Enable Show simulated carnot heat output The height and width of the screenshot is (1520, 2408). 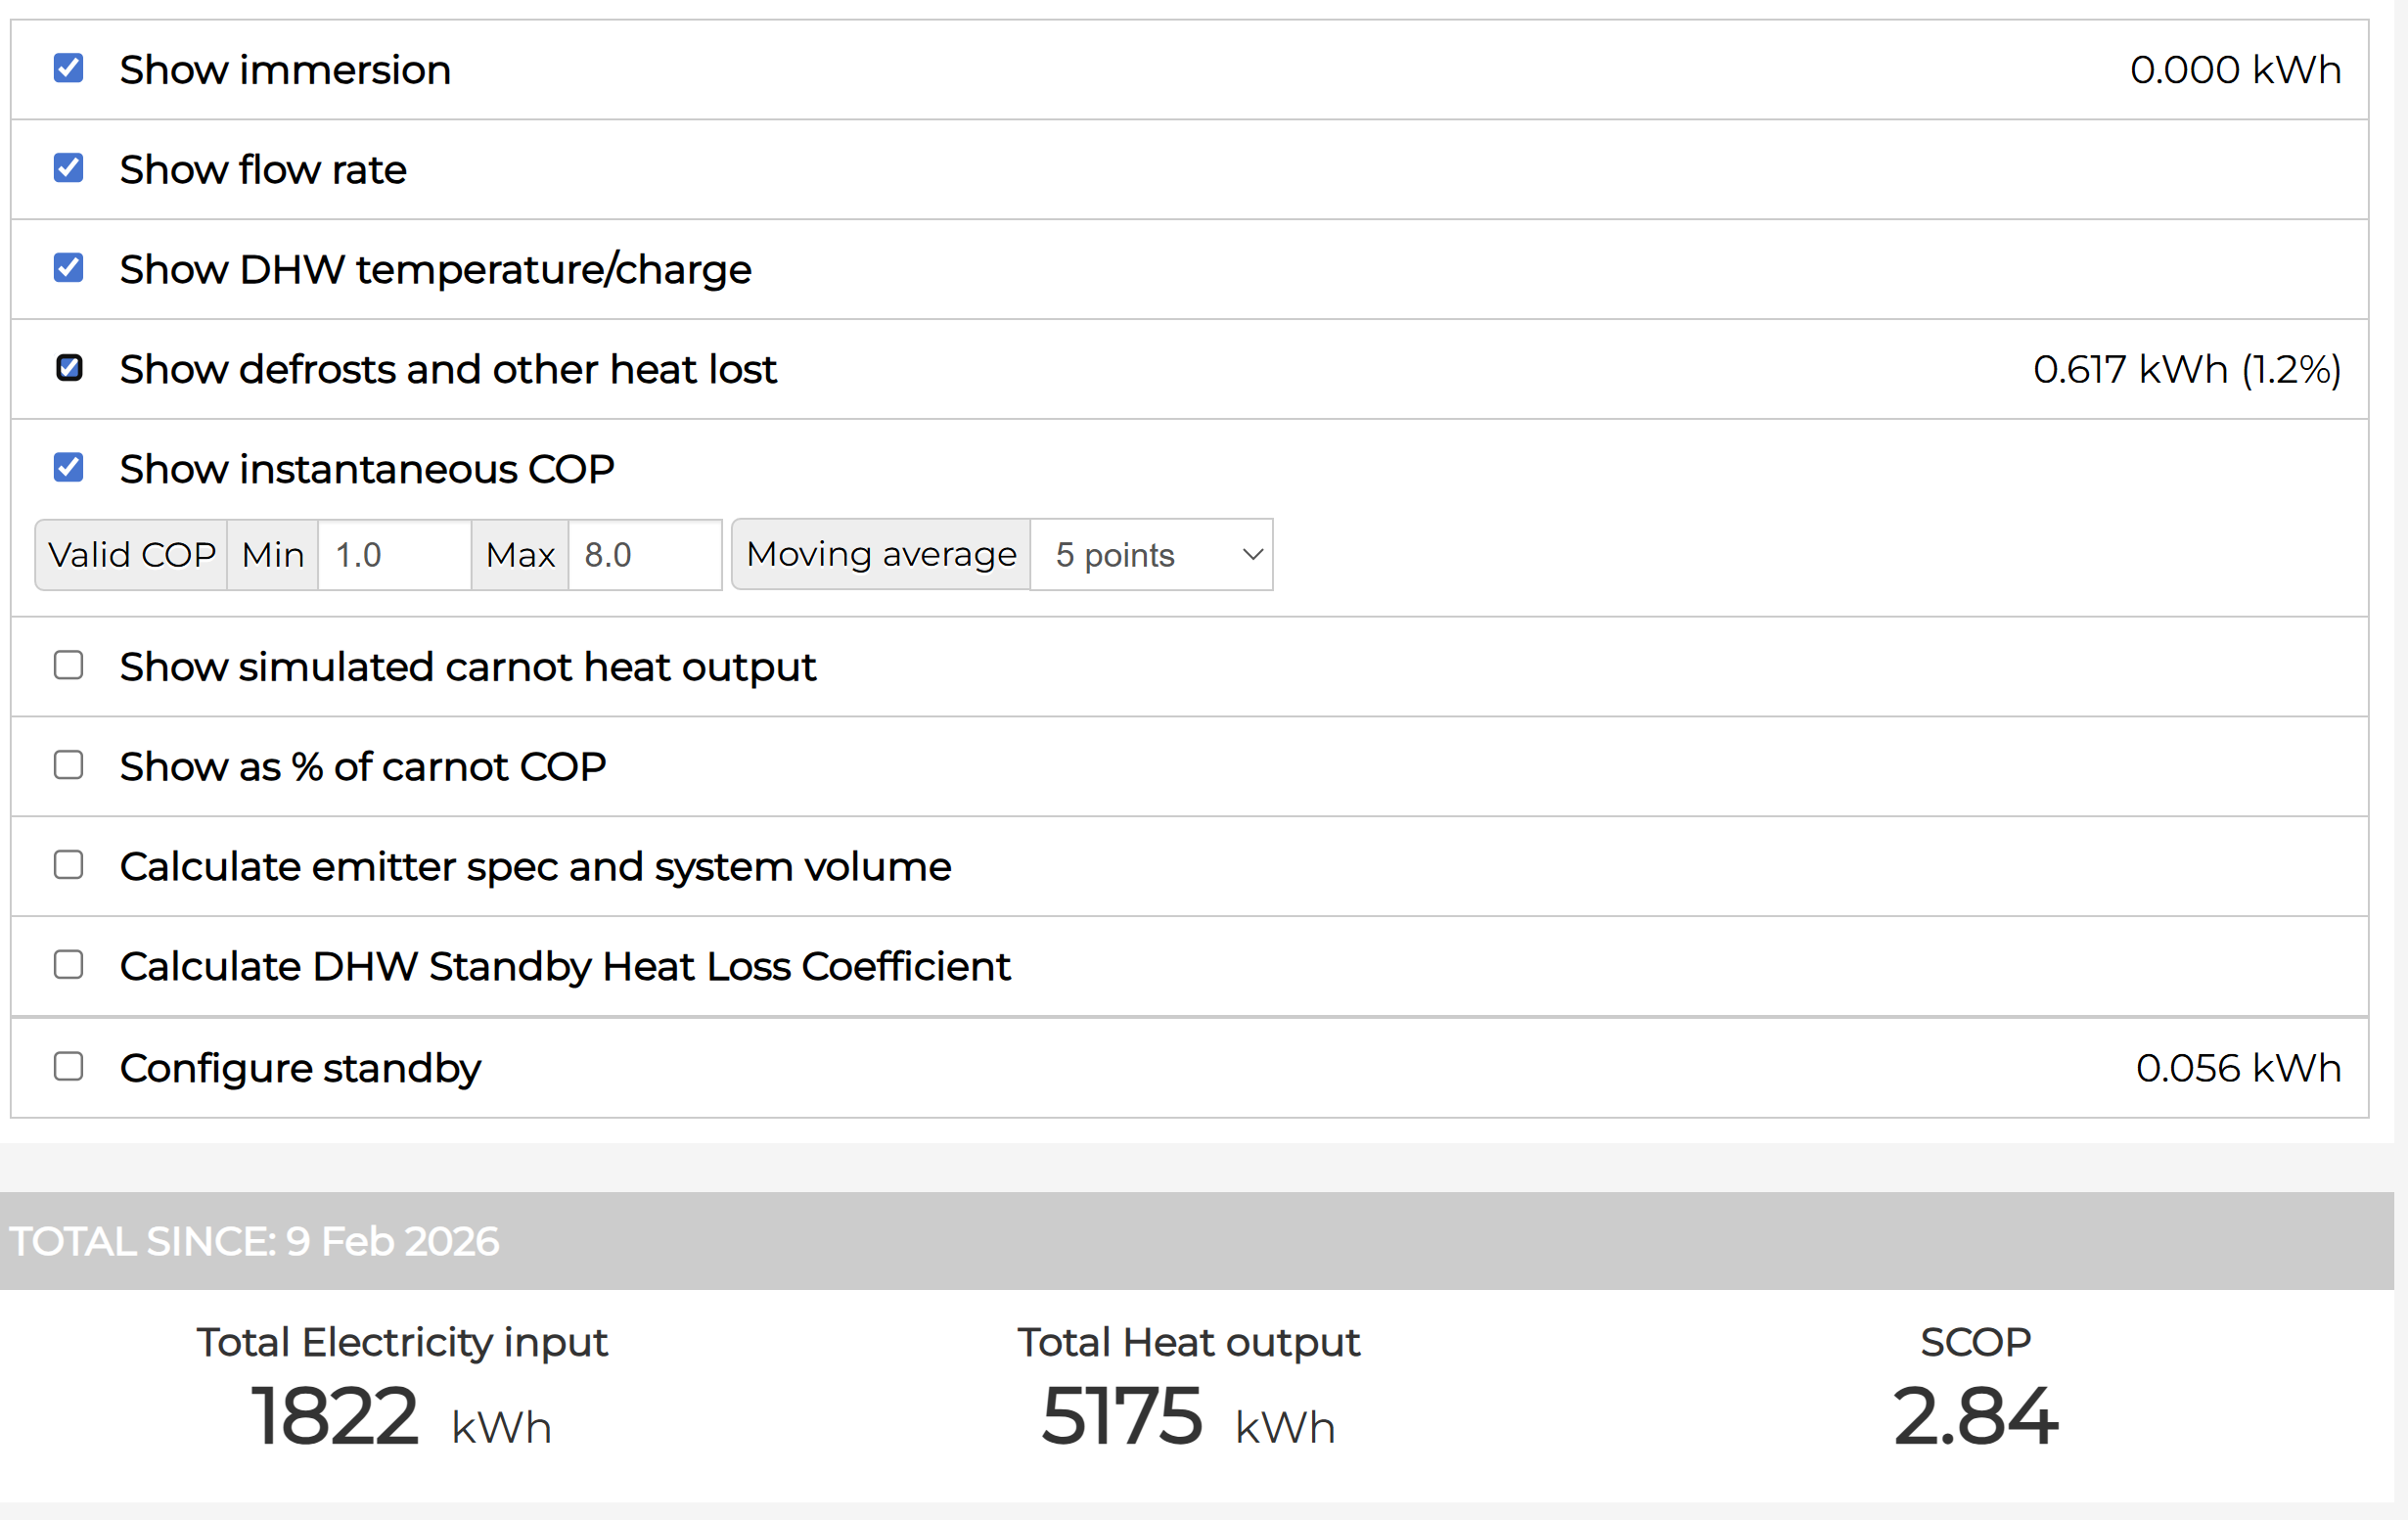coord(68,665)
